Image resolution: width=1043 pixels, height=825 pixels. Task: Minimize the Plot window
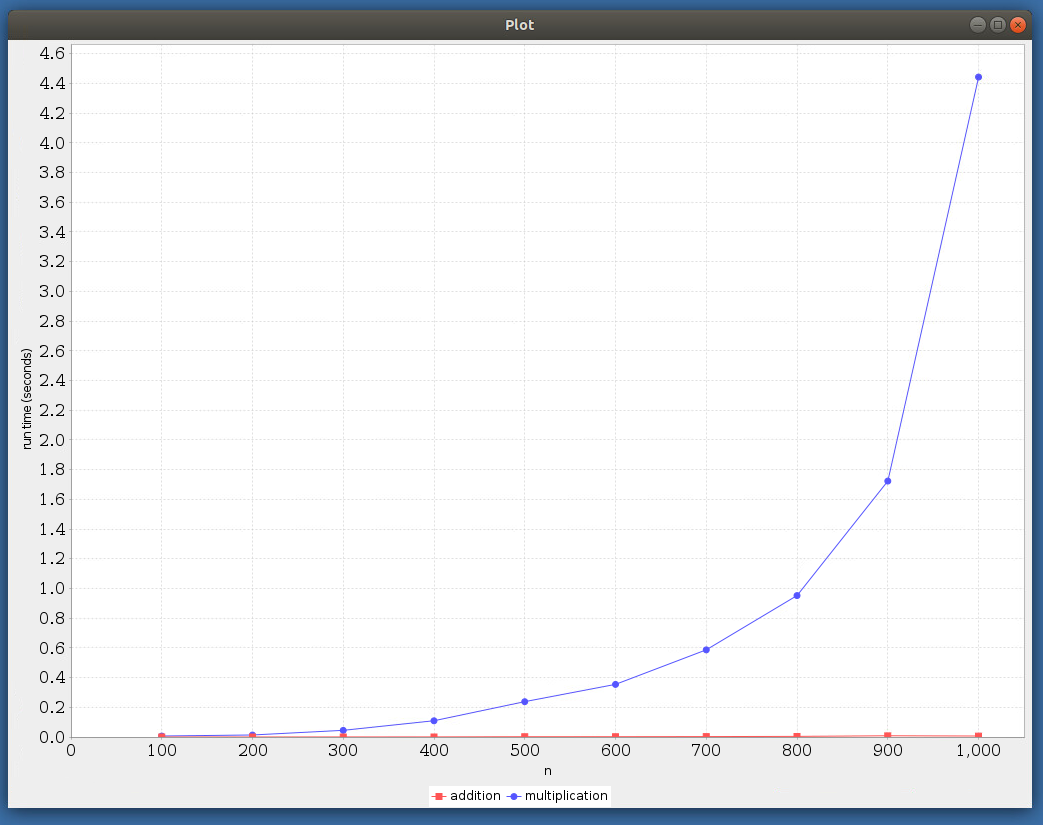[x=977, y=25]
